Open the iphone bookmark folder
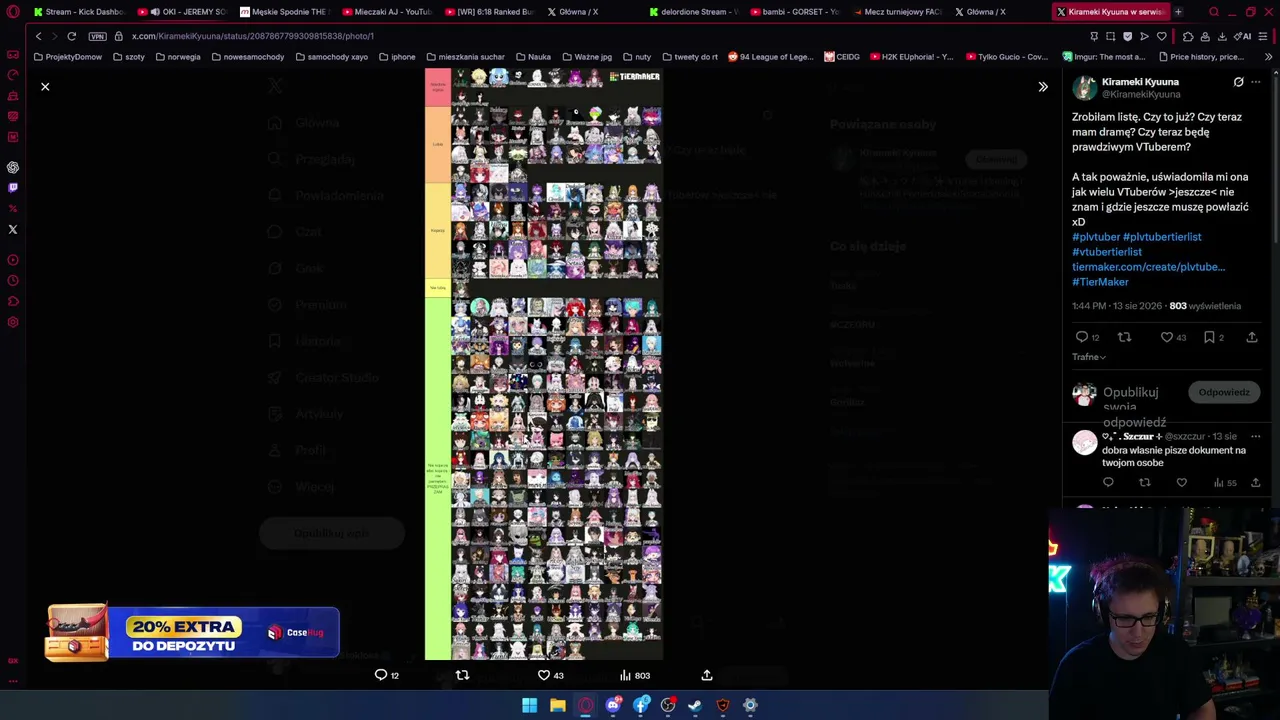 coord(397,57)
